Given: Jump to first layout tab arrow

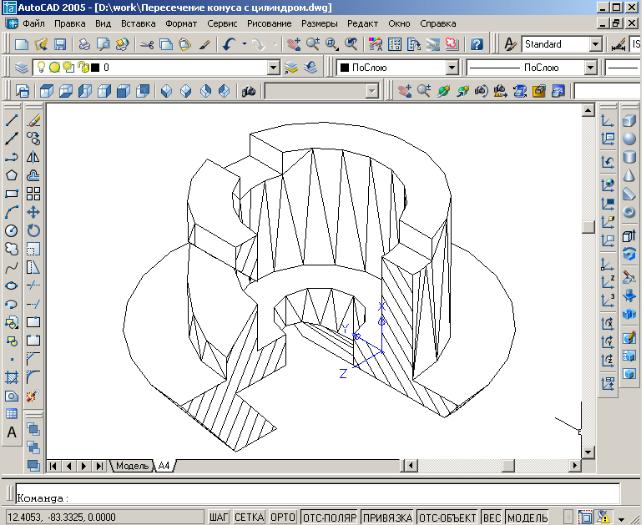Looking at the screenshot, I should click(x=53, y=466).
